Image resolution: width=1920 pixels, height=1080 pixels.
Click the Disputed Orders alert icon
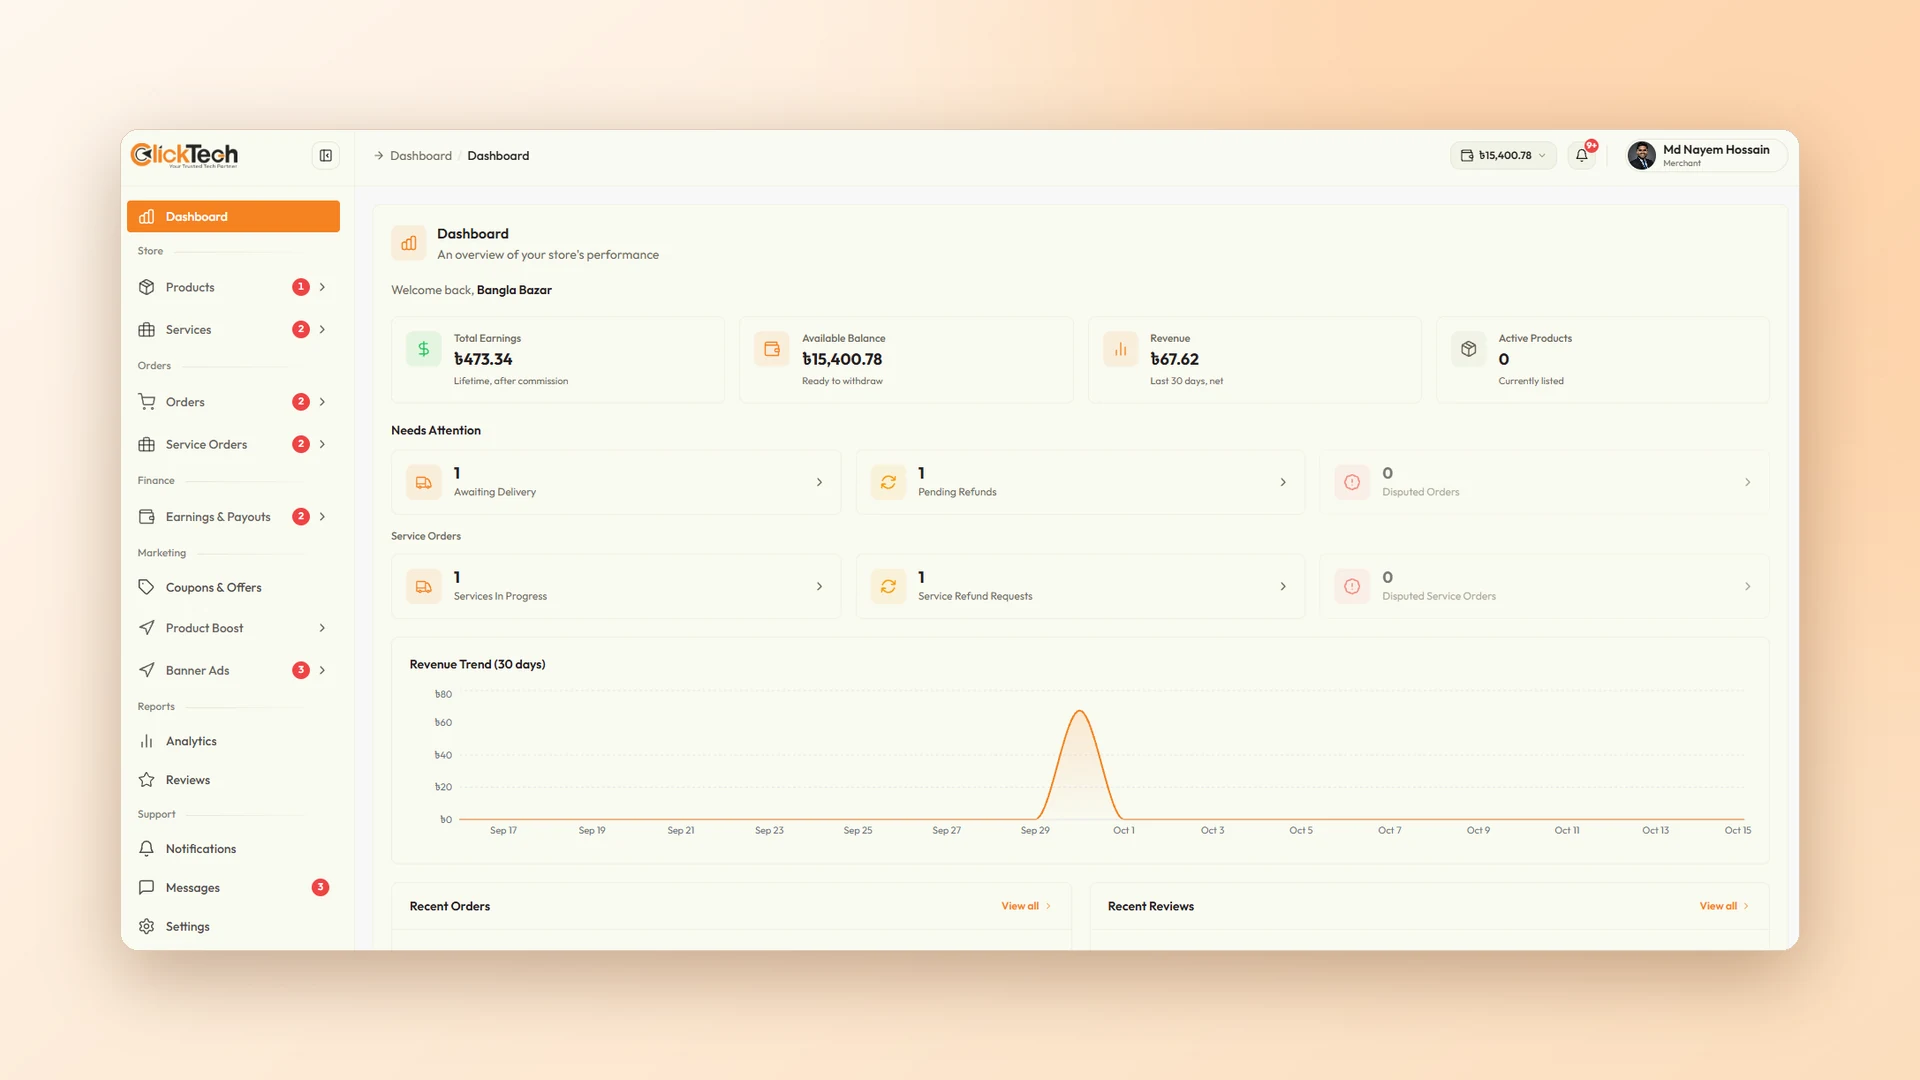[x=1352, y=482]
